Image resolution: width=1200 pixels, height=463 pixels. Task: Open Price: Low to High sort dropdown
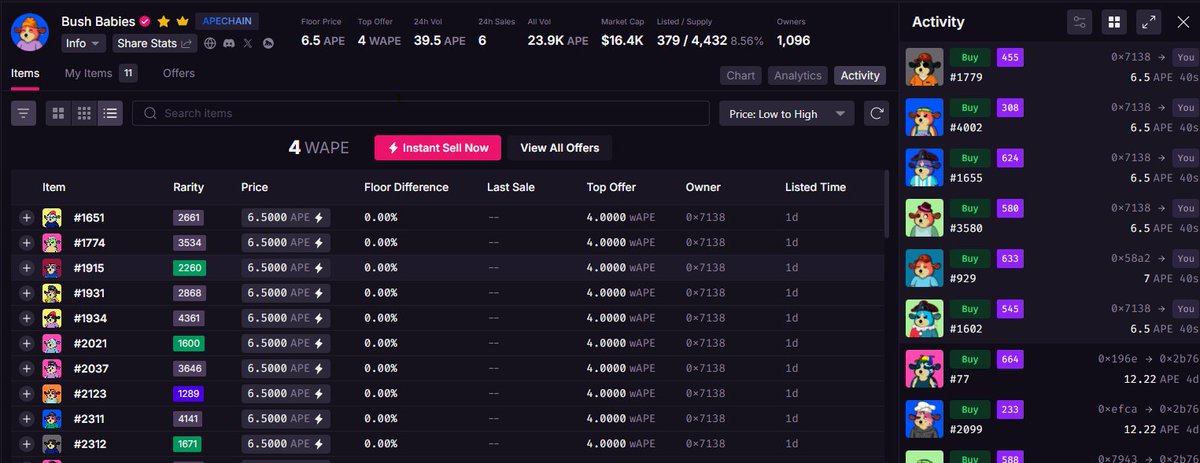[x=786, y=114]
